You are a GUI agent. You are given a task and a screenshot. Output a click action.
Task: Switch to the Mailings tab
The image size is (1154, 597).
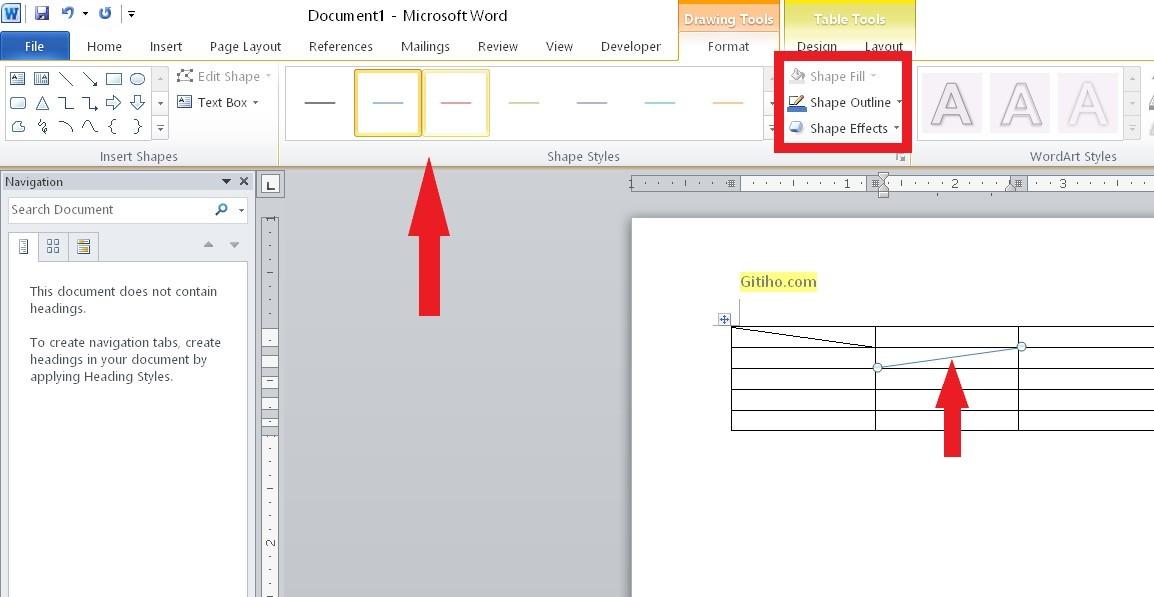(425, 46)
